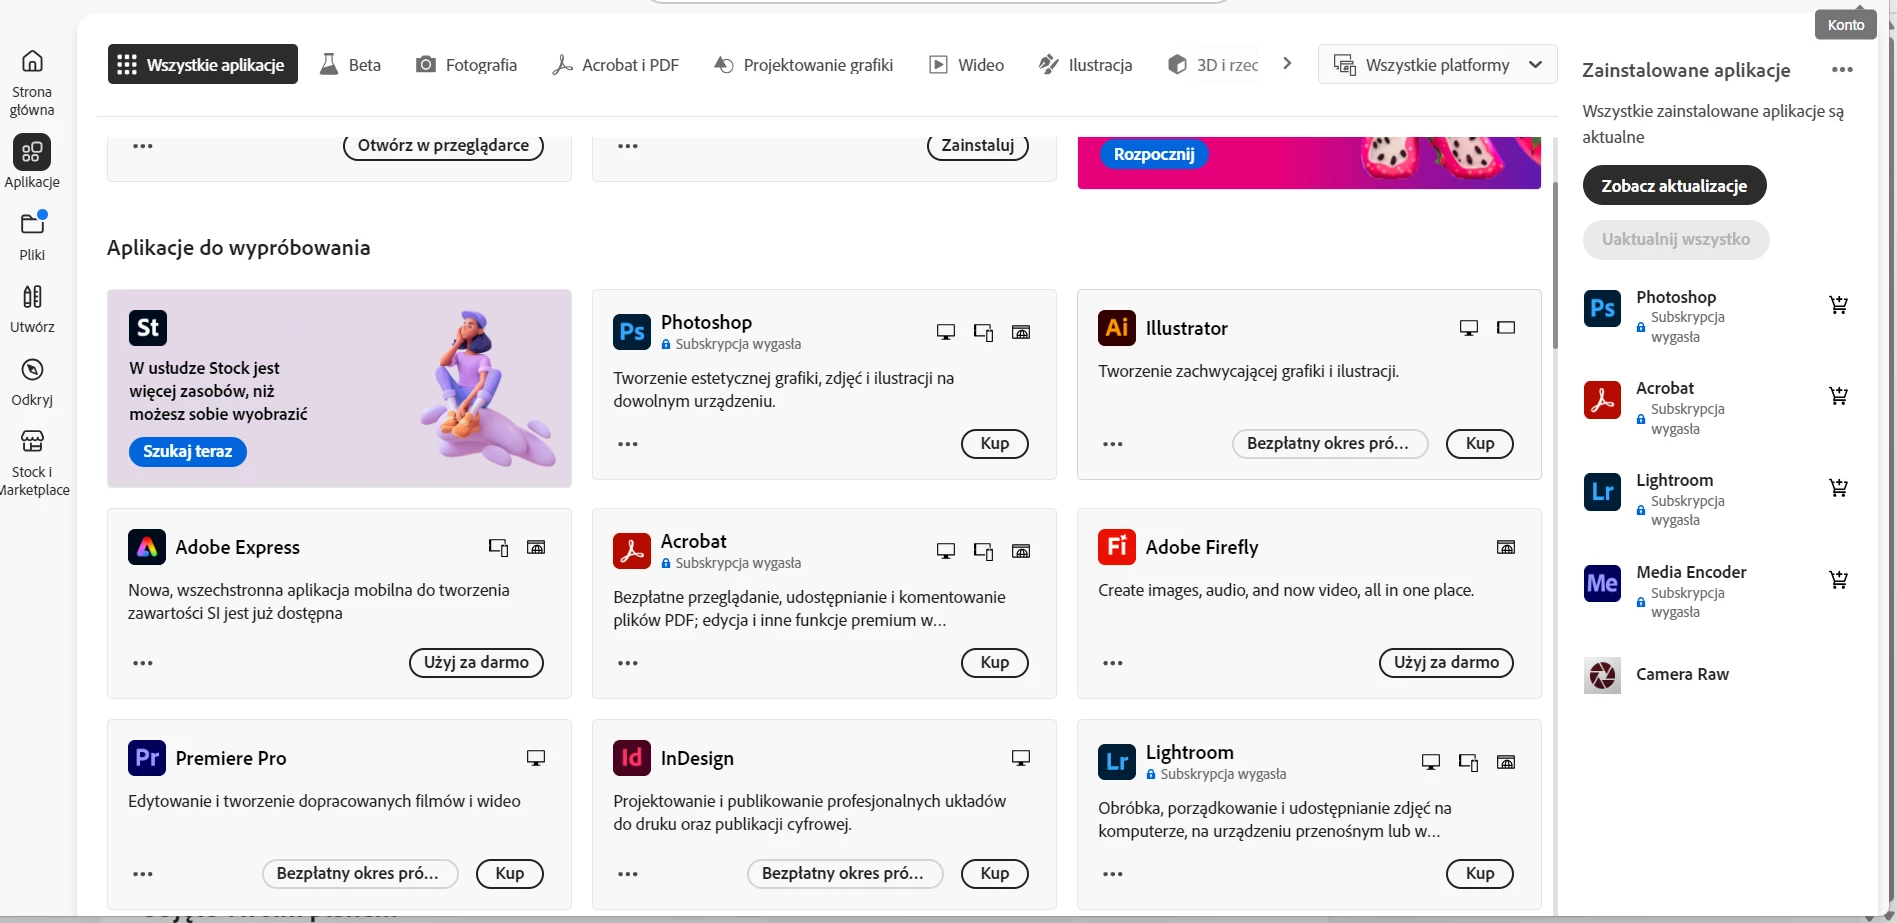
Task: Click mobile platform icon on Adobe Express card
Action: click(x=498, y=547)
